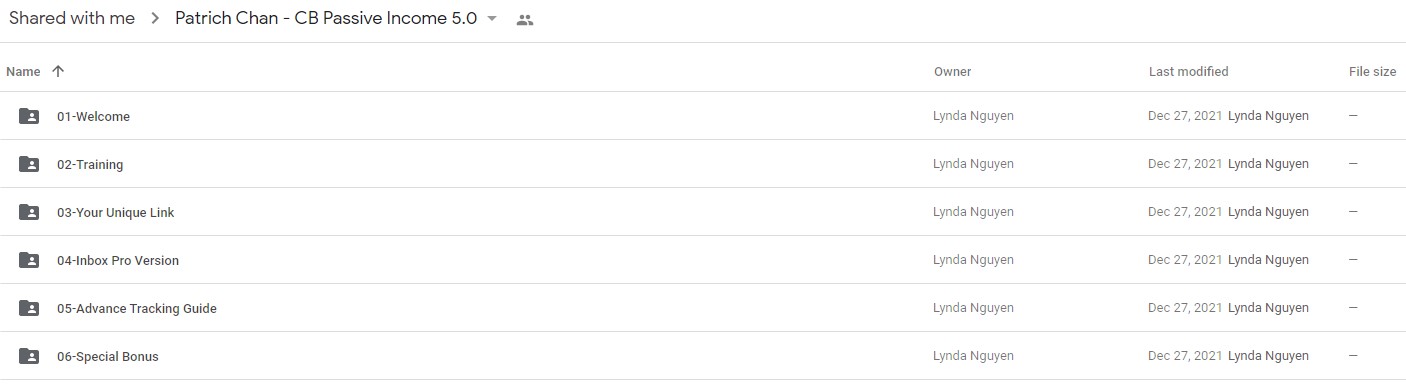Click the Dec 27, 2021 date on 04-Inbox Pro Version row

tap(1185, 260)
